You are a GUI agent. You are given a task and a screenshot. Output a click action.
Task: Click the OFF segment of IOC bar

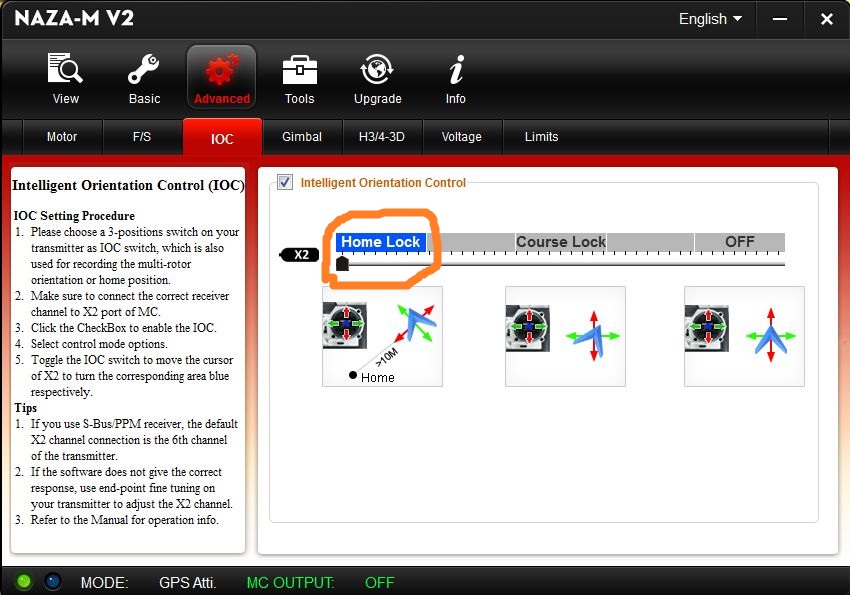(739, 242)
